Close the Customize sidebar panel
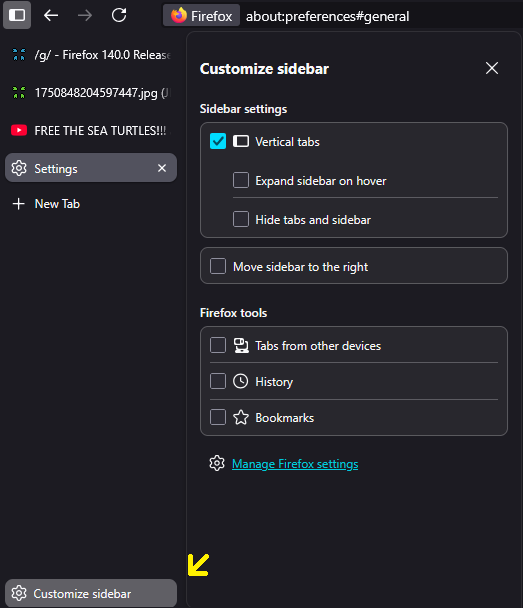 pos(492,68)
